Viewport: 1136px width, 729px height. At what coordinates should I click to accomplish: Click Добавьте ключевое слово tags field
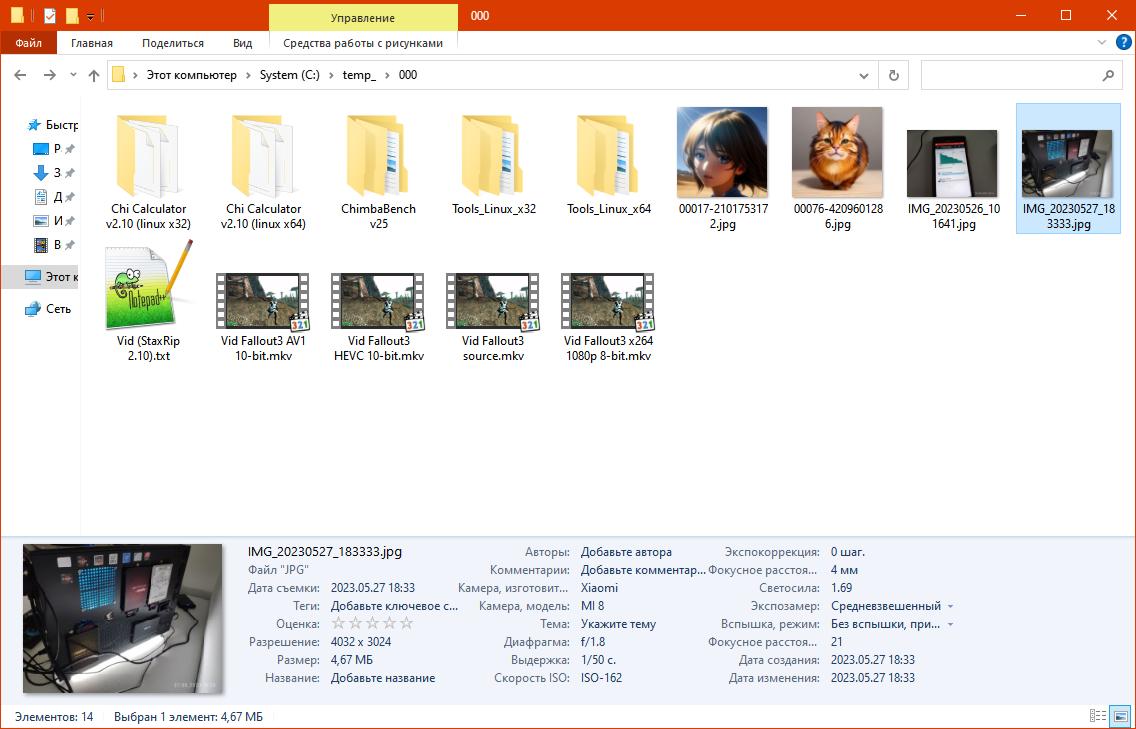[394, 606]
